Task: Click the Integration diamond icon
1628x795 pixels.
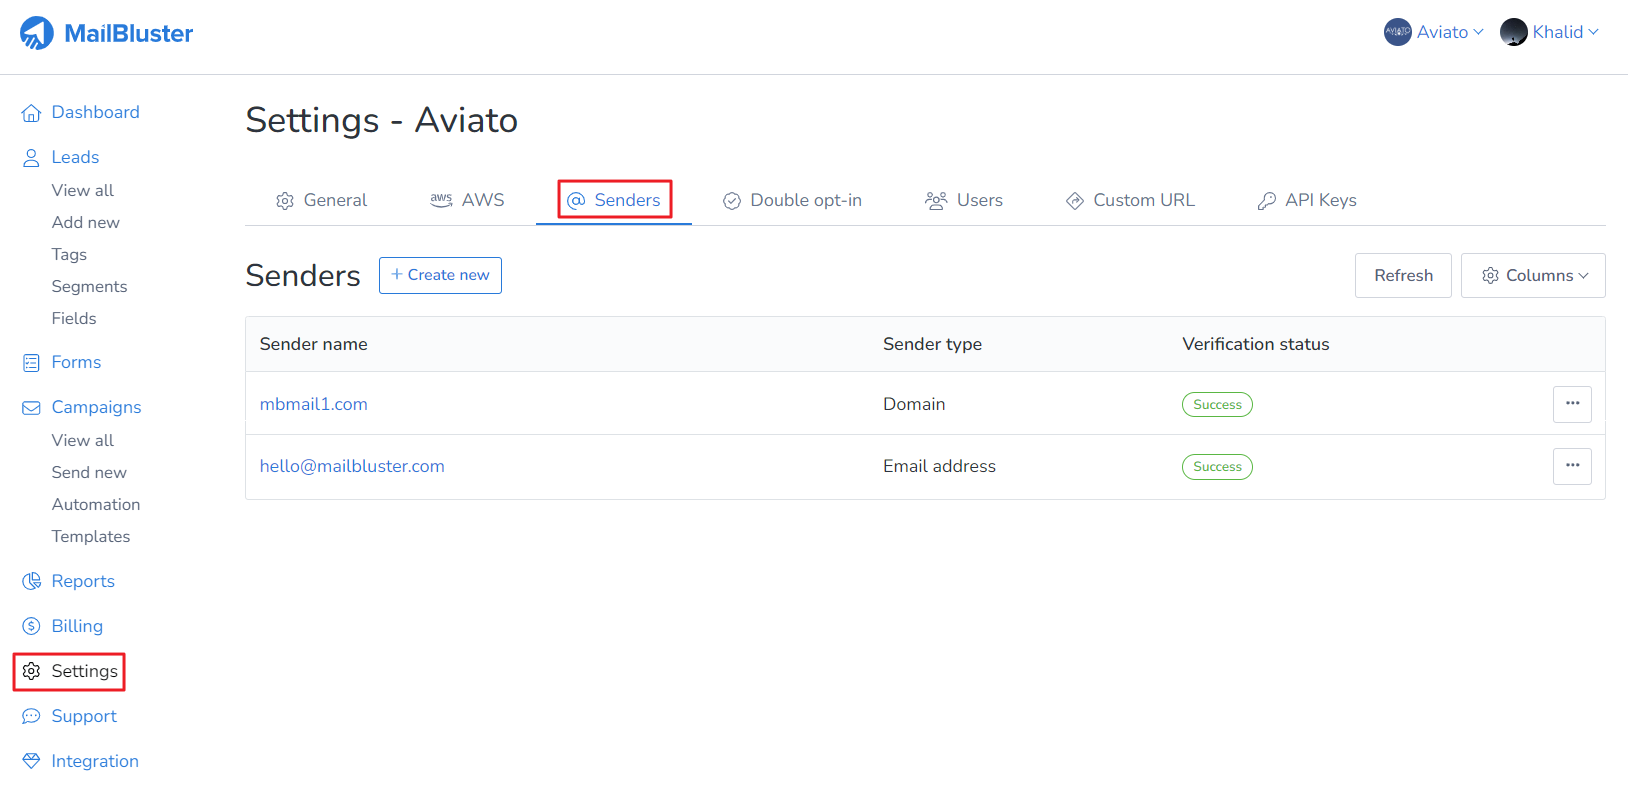Action: (31, 761)
